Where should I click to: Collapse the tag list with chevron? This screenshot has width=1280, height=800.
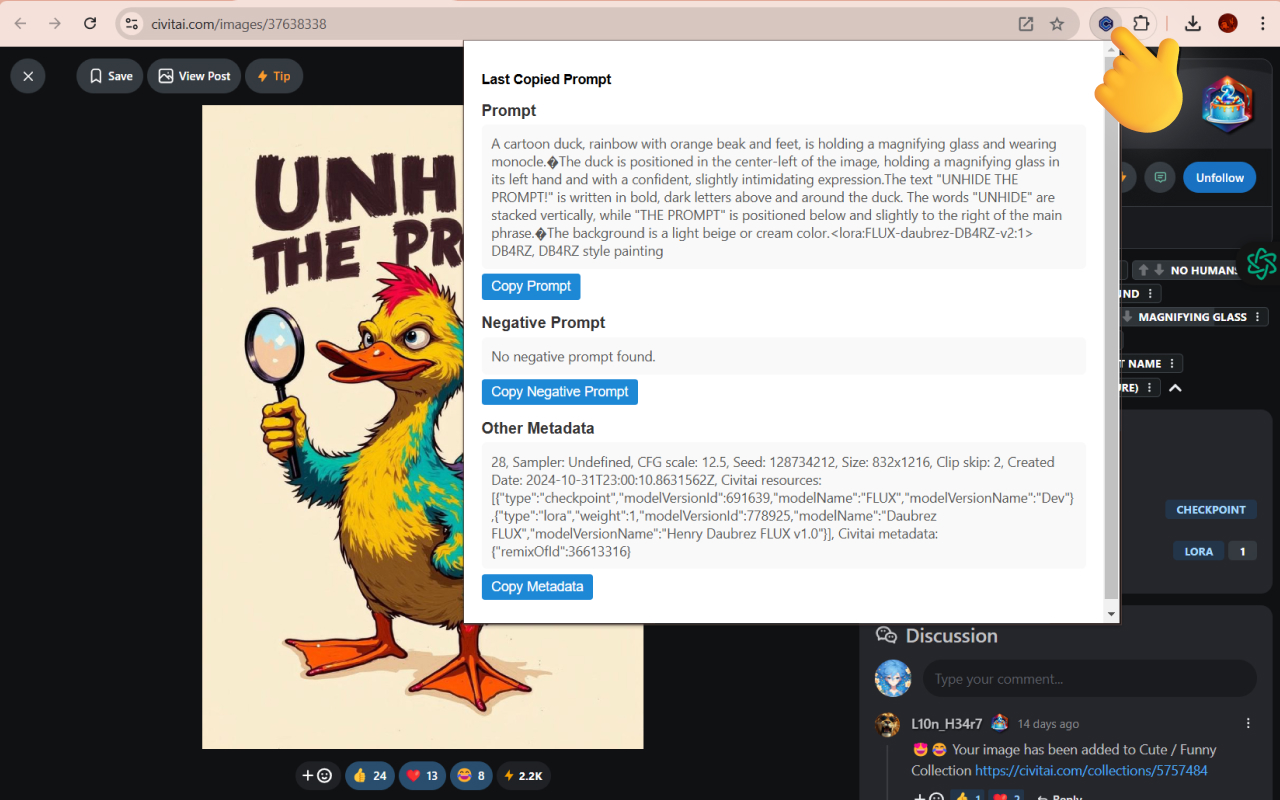coord(1175,388)
